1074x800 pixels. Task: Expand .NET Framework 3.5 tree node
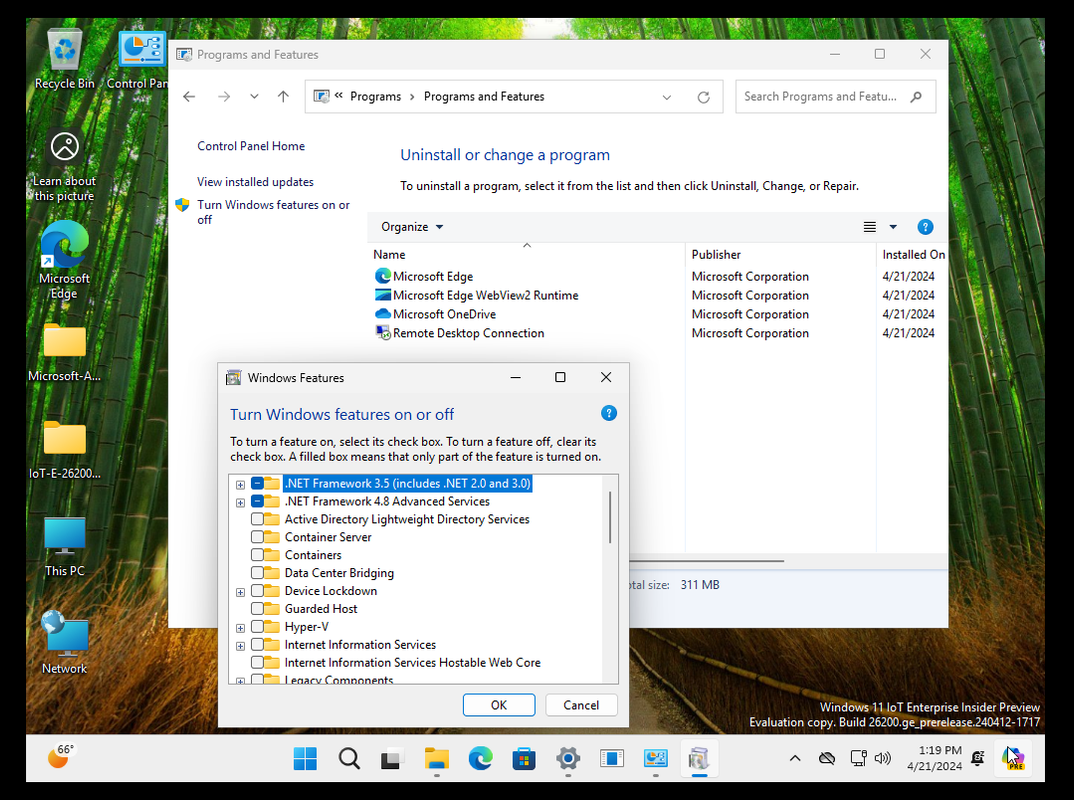pos(240,485)
